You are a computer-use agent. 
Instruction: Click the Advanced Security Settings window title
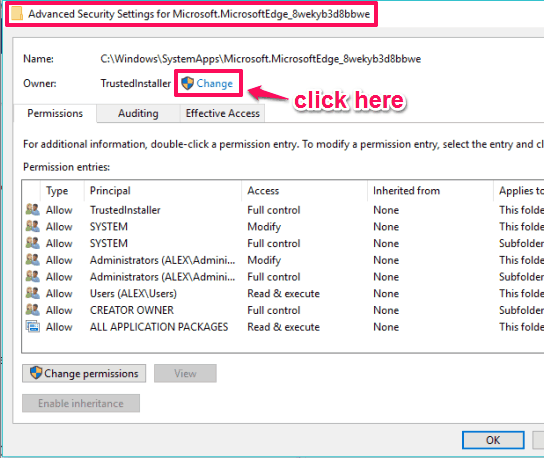(199, 14)
